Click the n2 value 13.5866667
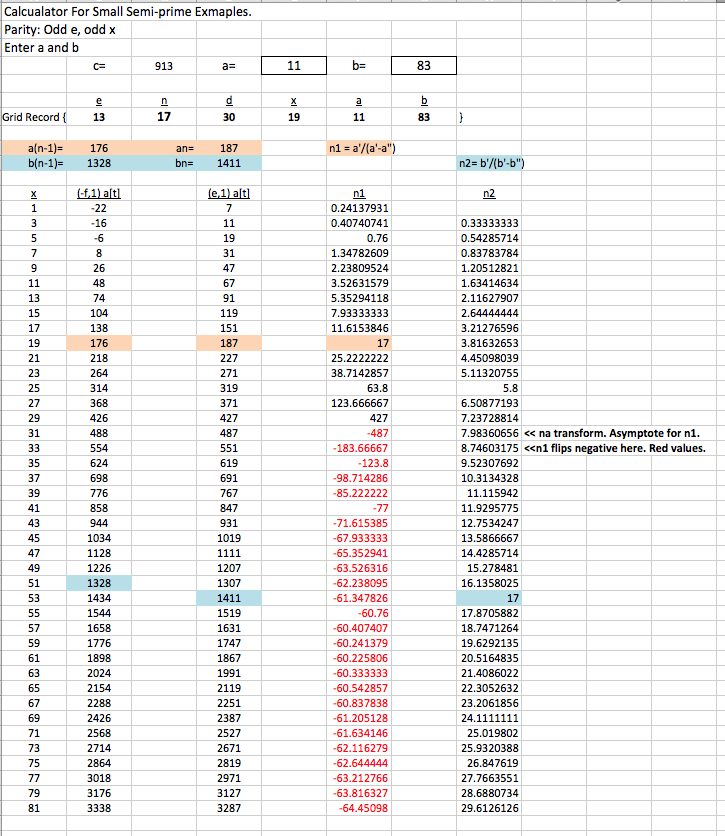Viewport: 725px width, 836px height. (489, 538)
